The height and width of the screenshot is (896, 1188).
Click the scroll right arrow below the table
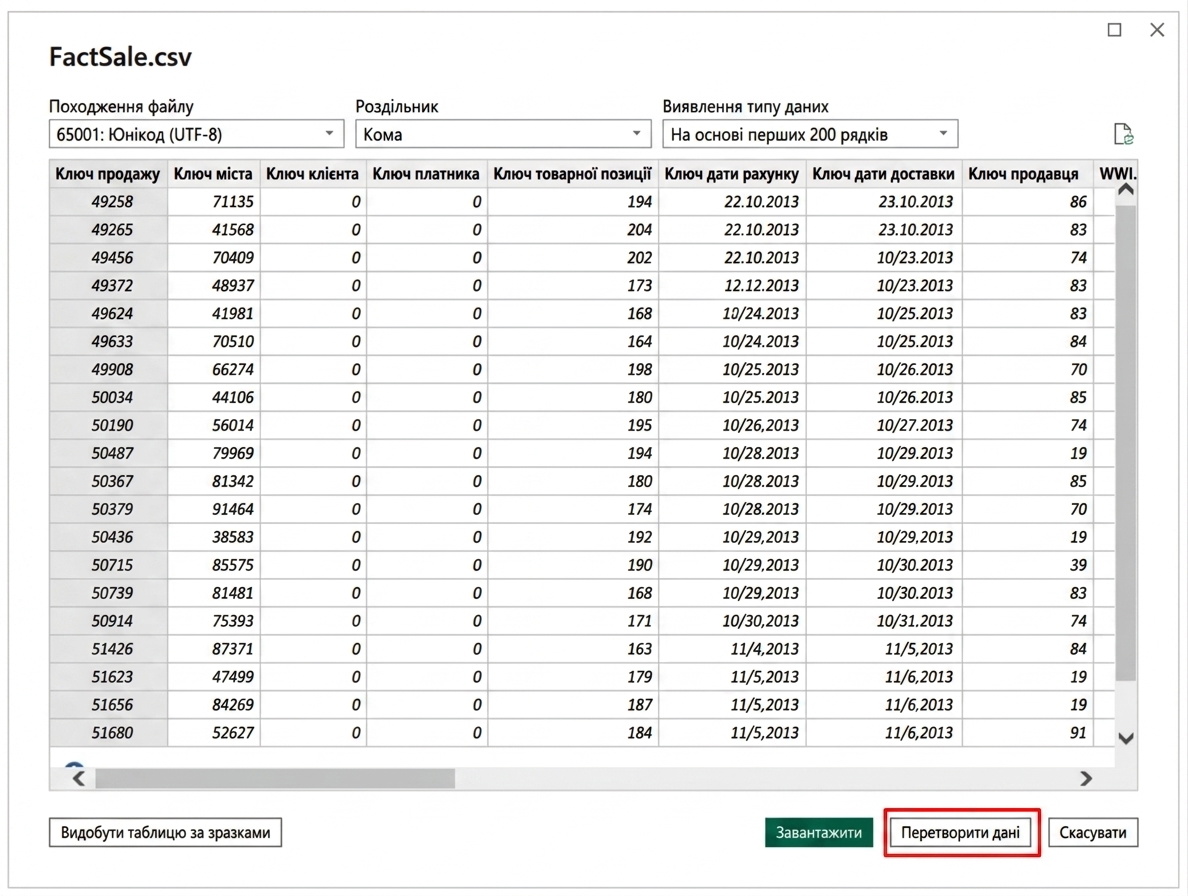(x=1086, y=778)
